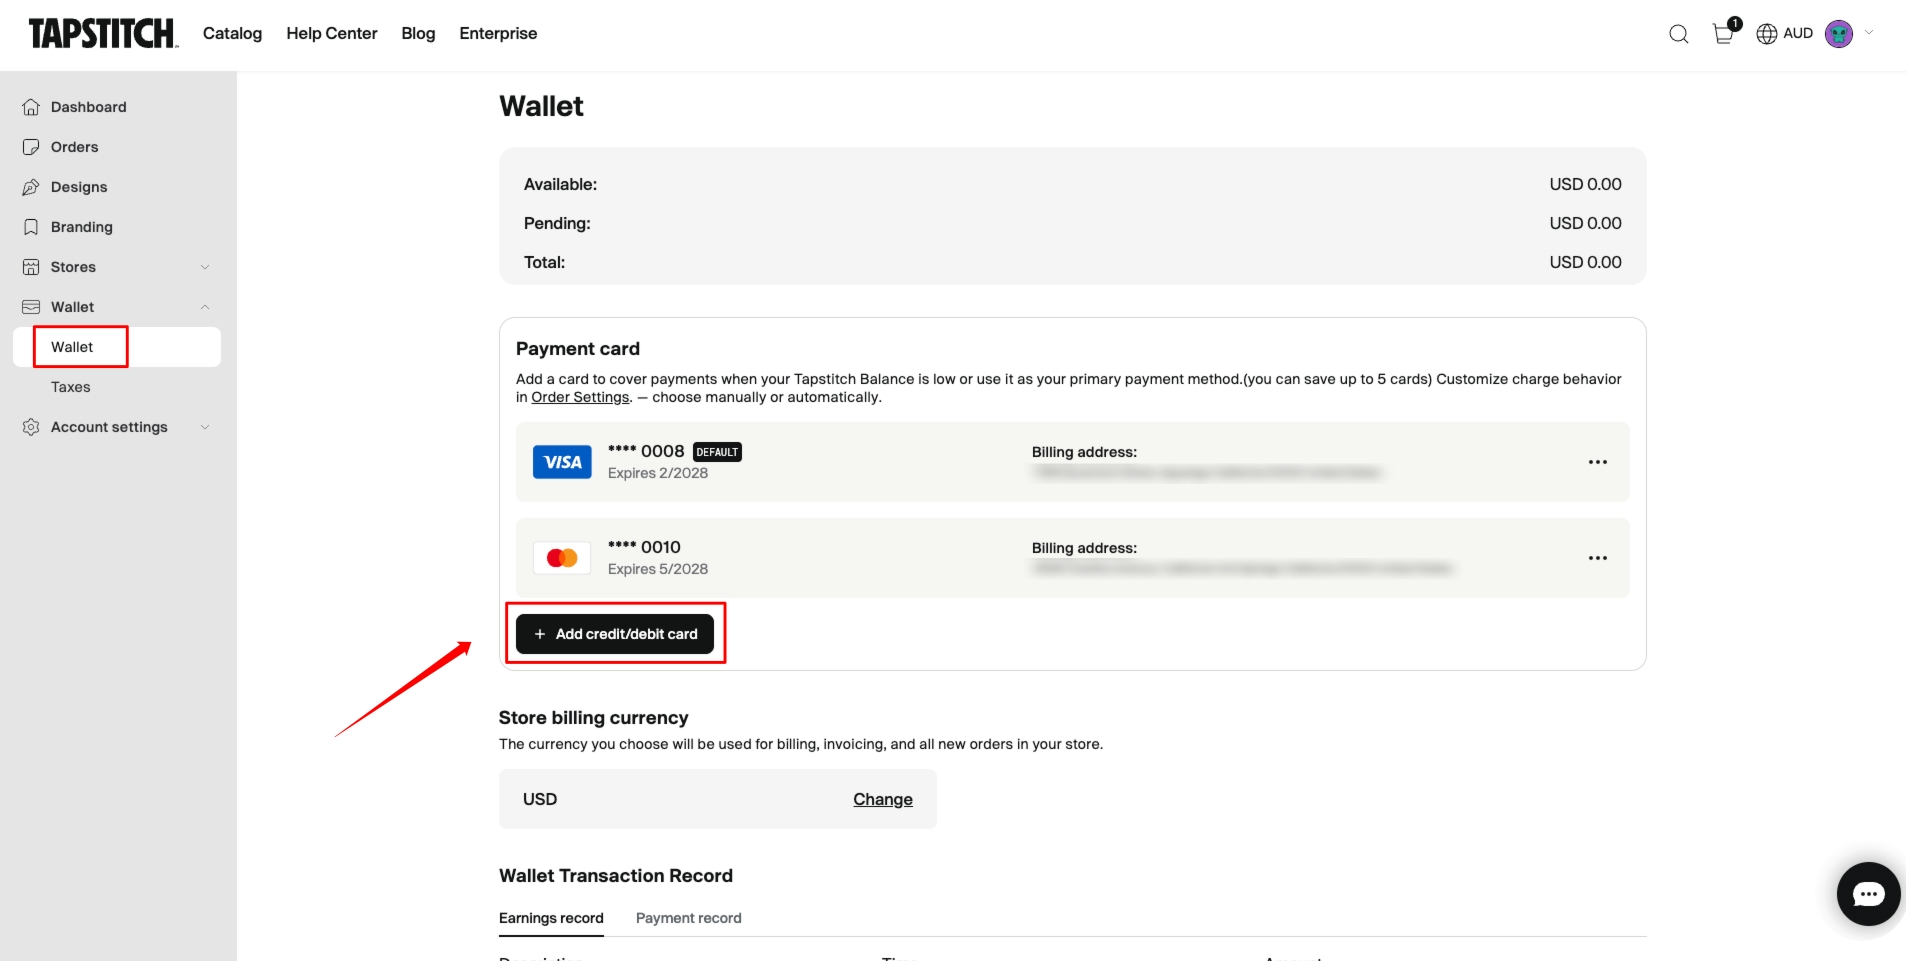This screenshot has height=961, width=1906.
Task: Click the Tapstitch logo
Action: [x=103, y=34]
